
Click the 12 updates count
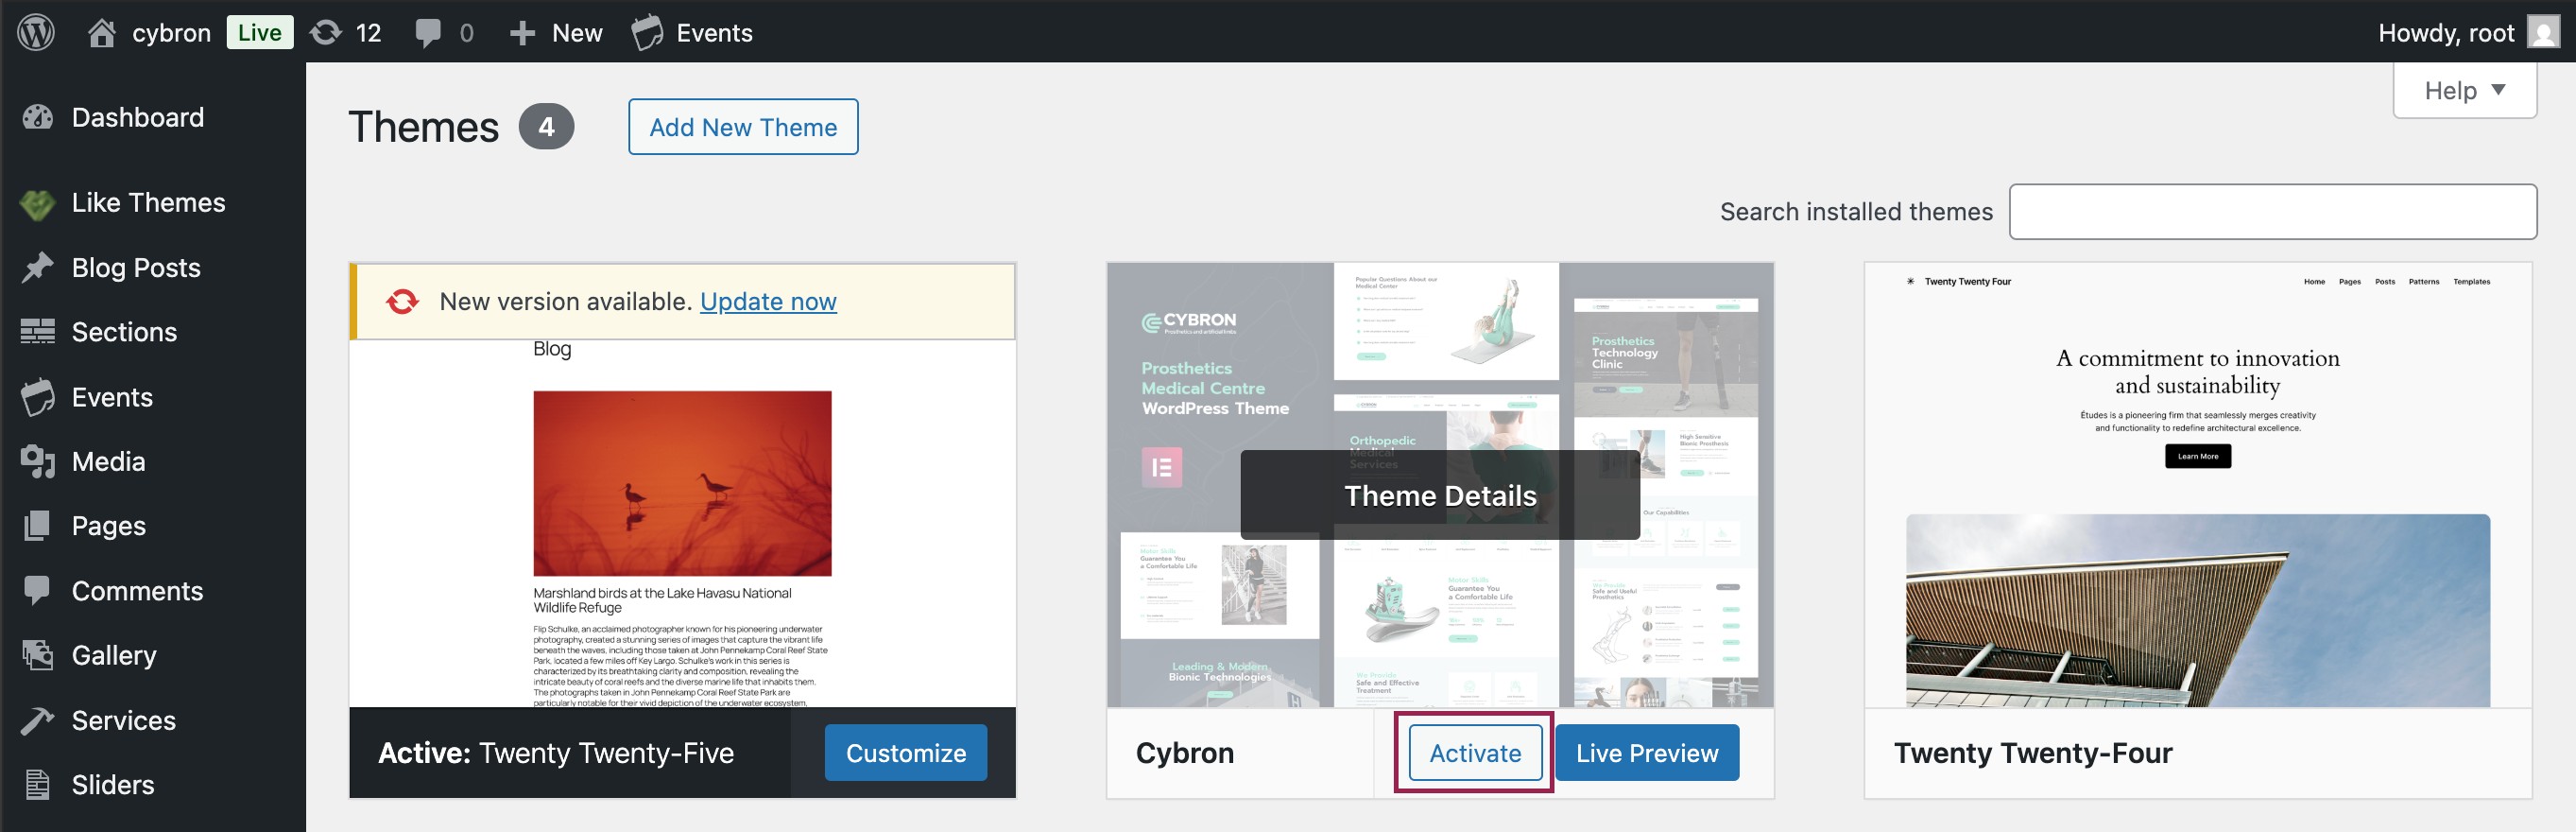[368, 33]
